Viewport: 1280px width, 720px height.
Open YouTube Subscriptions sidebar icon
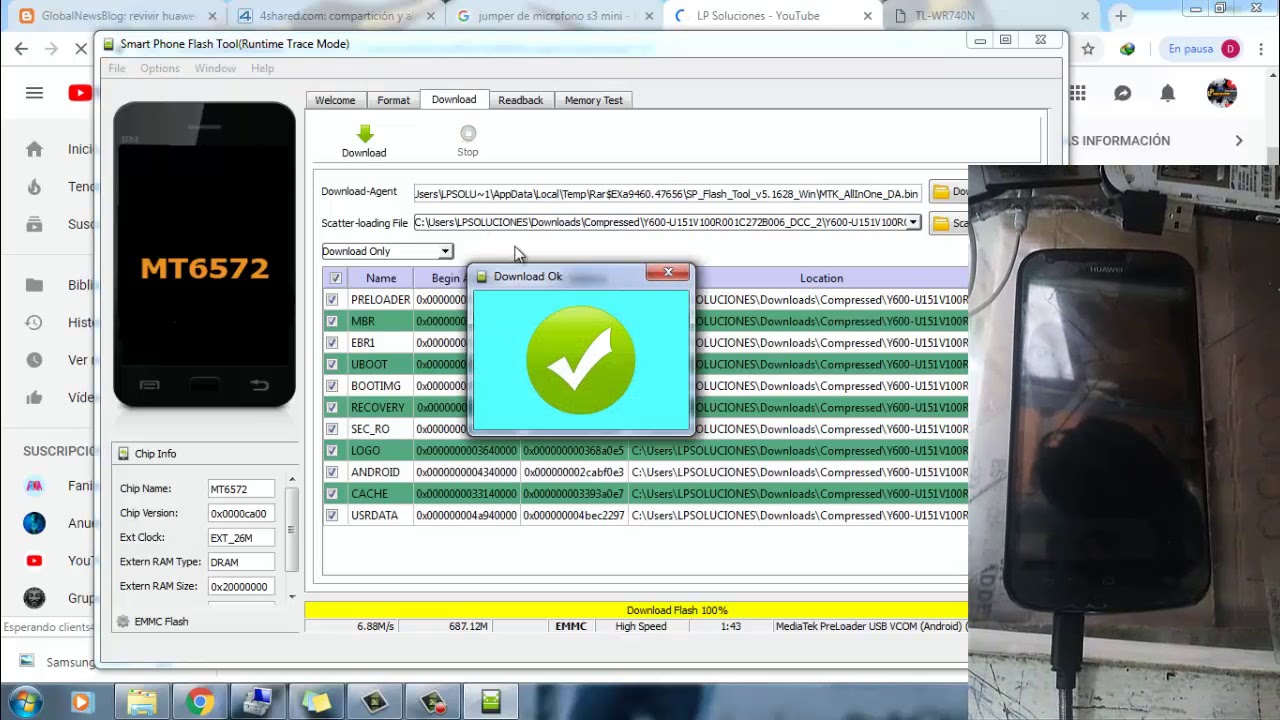point(34,224)
